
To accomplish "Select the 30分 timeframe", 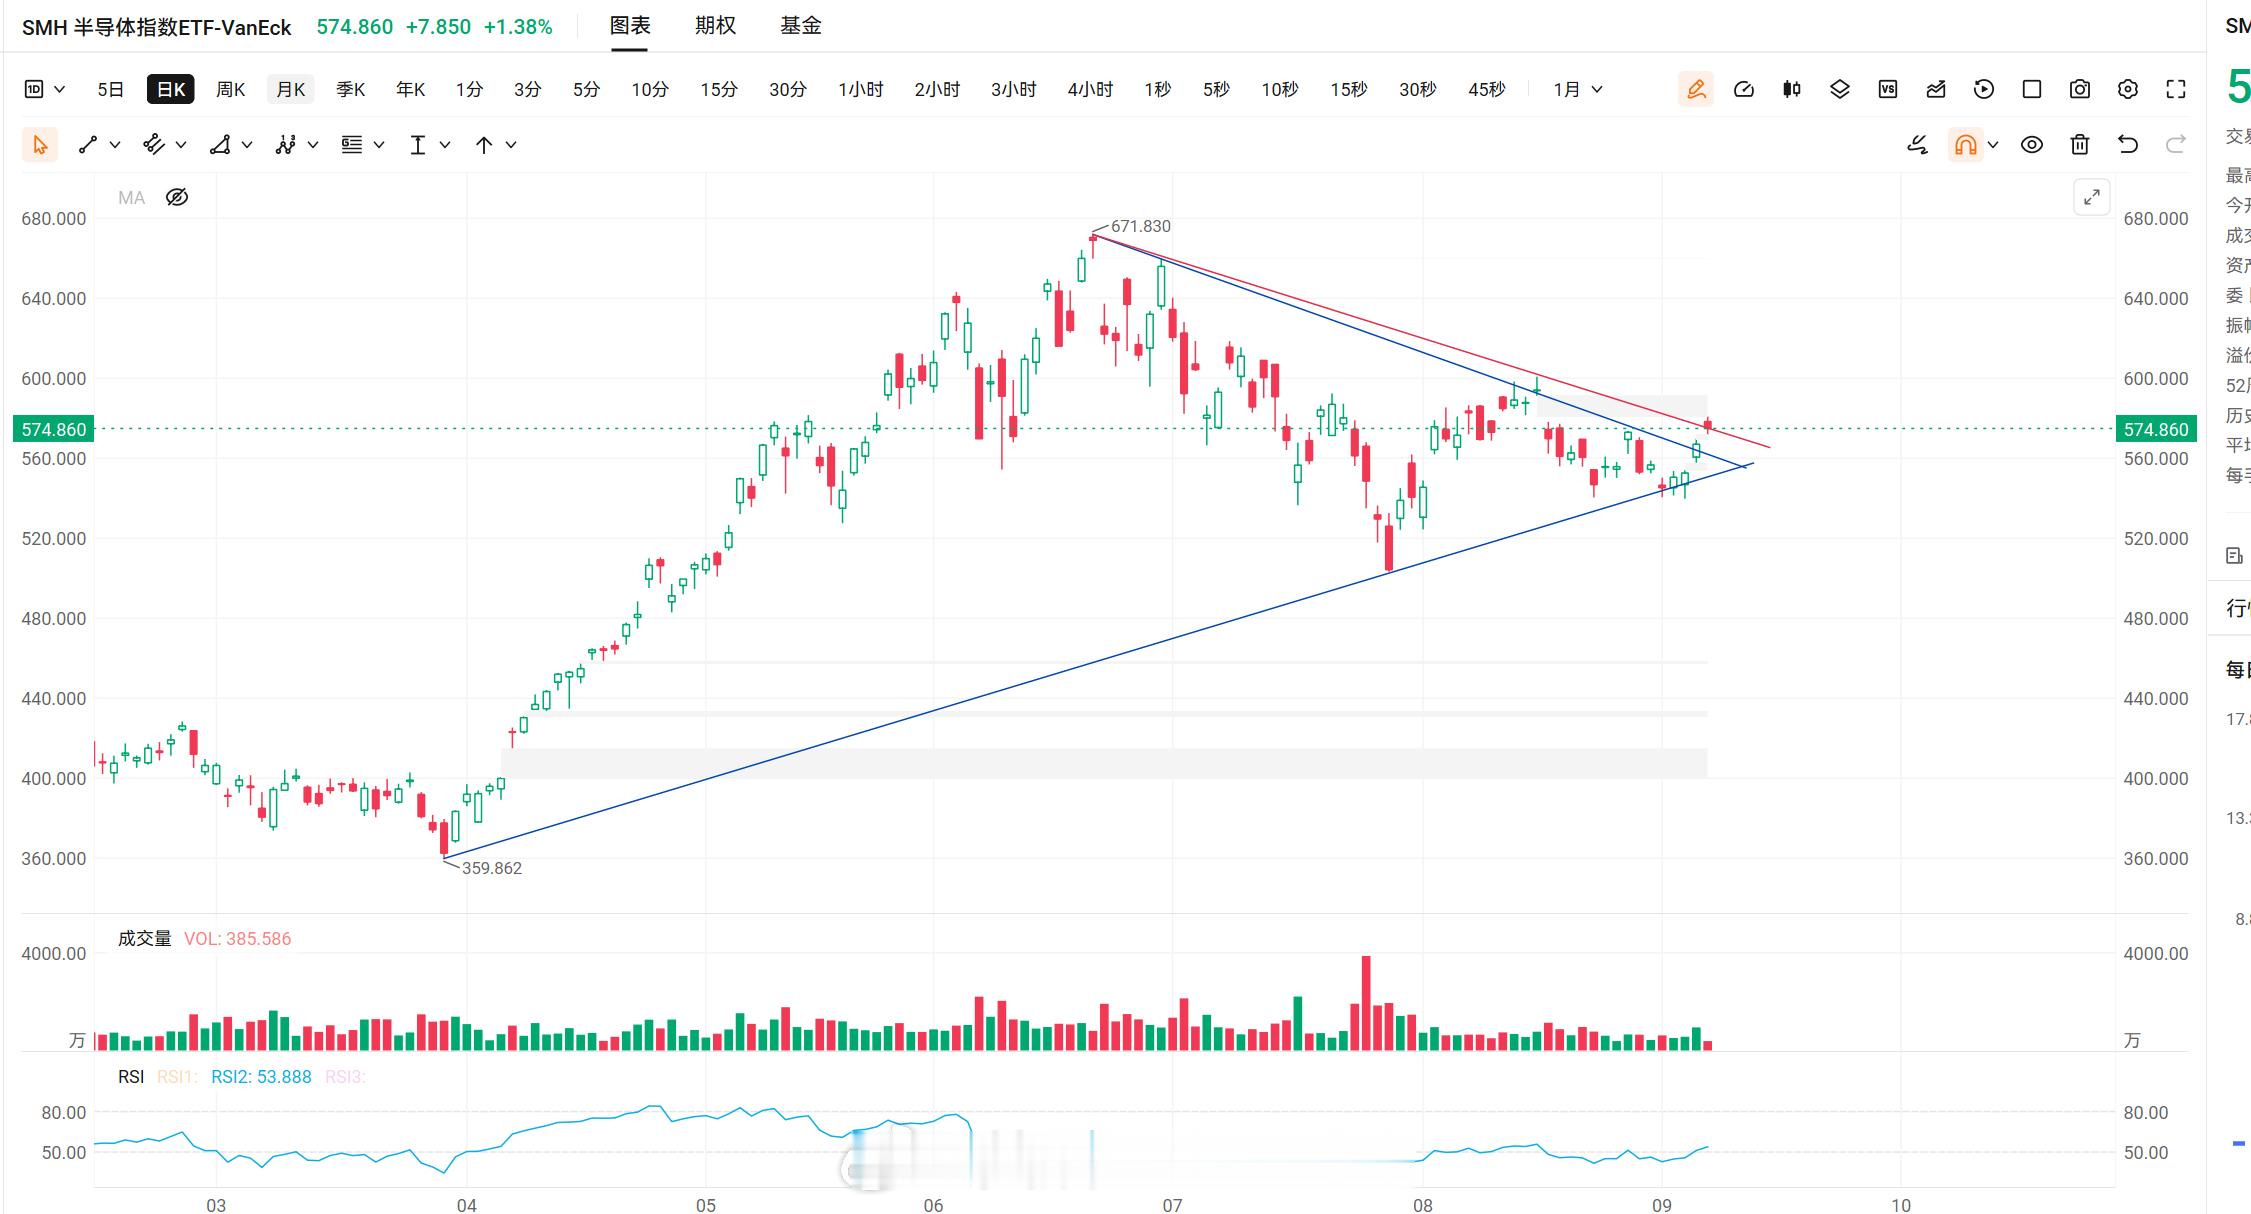I will pos(788,89).
